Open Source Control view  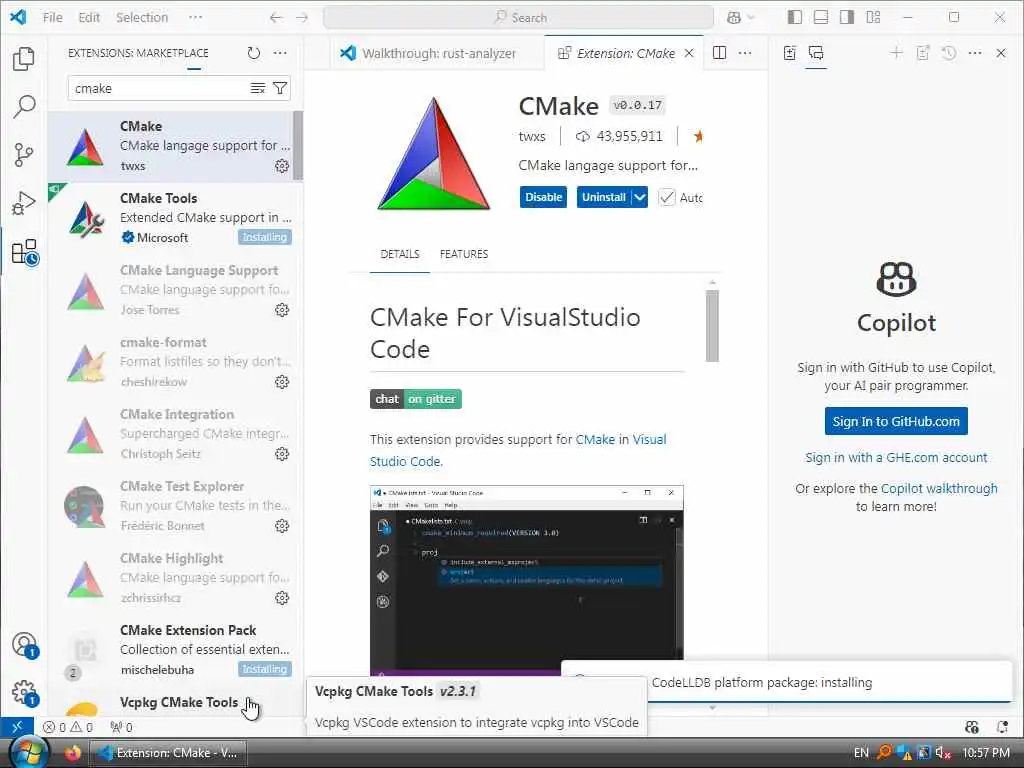coord(24,155)
